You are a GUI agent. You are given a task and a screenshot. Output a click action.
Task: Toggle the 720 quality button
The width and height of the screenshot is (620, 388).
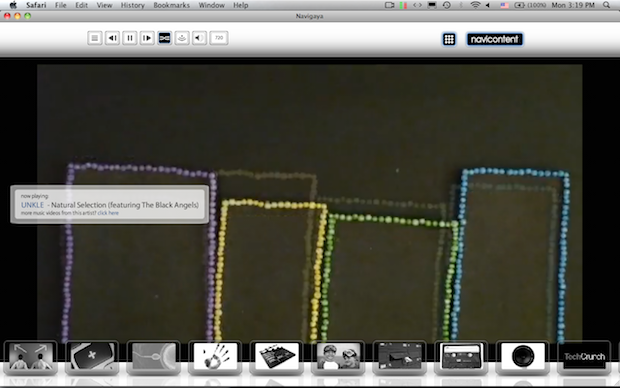coord(219,38)
